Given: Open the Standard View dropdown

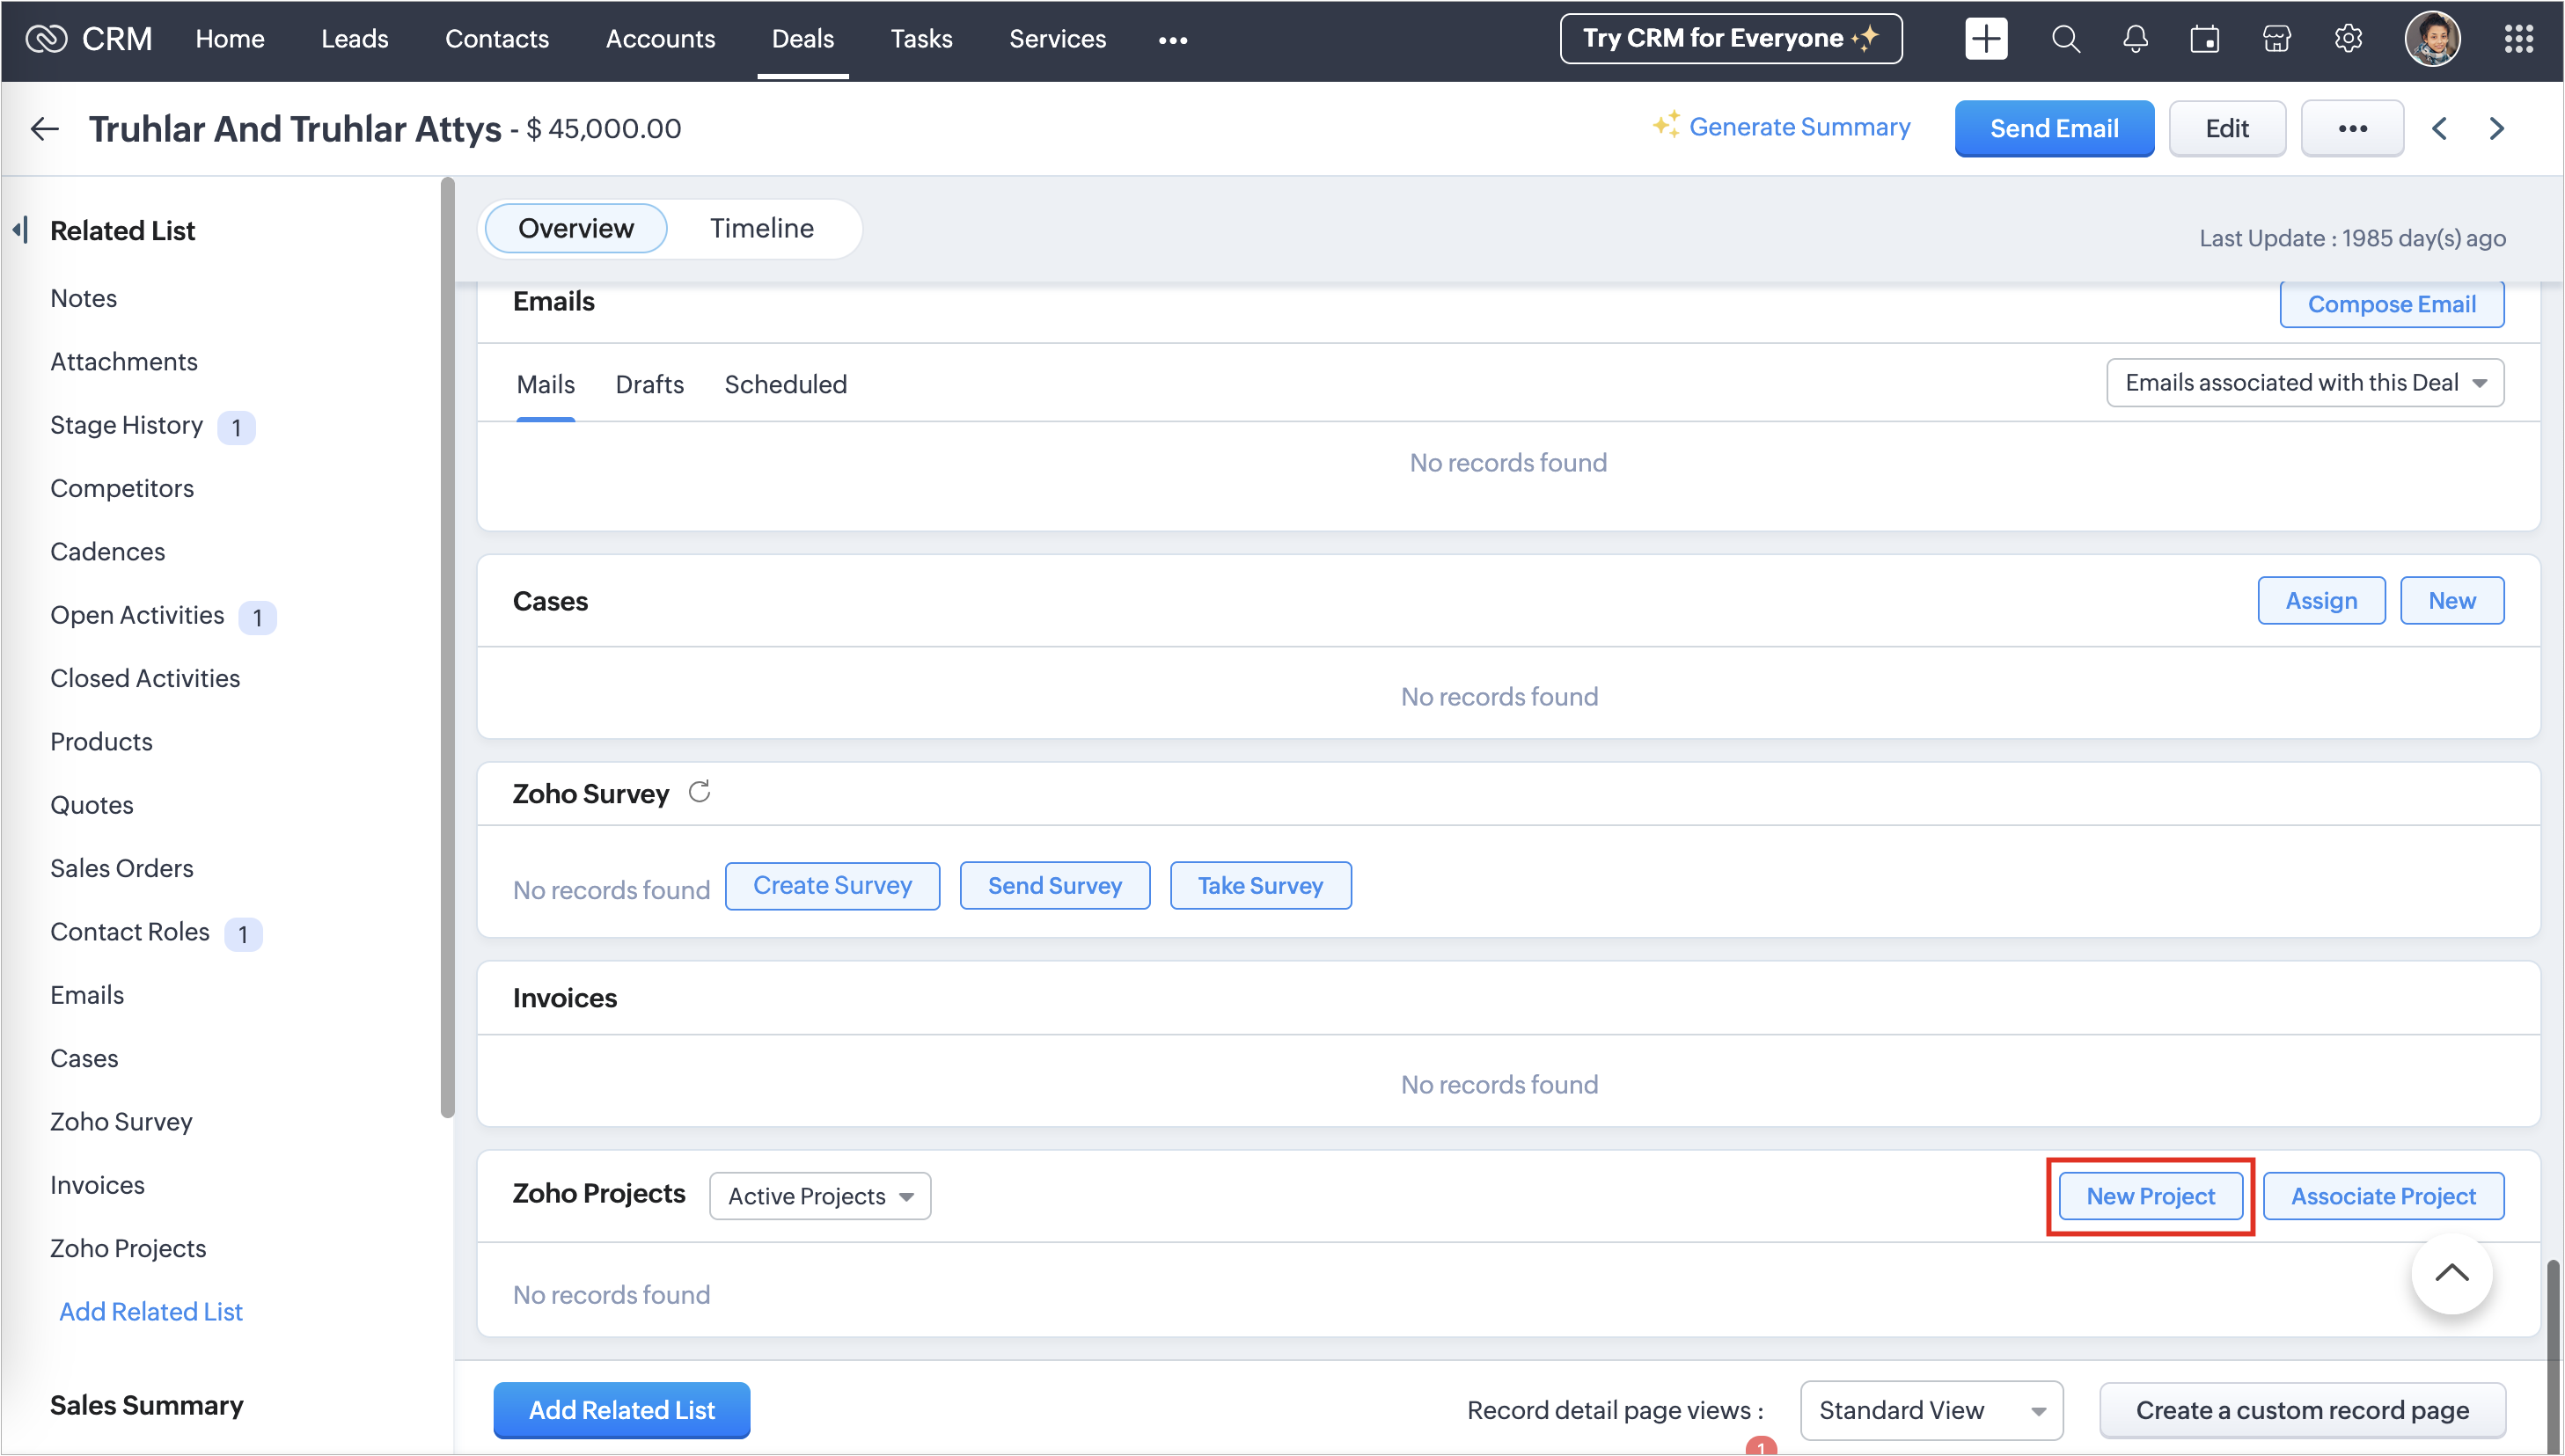Looking at the screenshot, I should point(1930,1410).
